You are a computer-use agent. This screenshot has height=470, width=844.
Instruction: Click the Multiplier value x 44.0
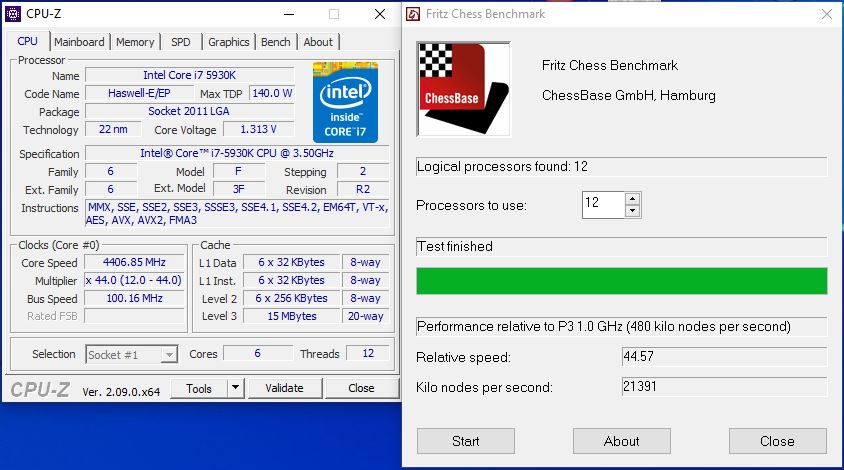pyautogui.click(x=135, y=280)
